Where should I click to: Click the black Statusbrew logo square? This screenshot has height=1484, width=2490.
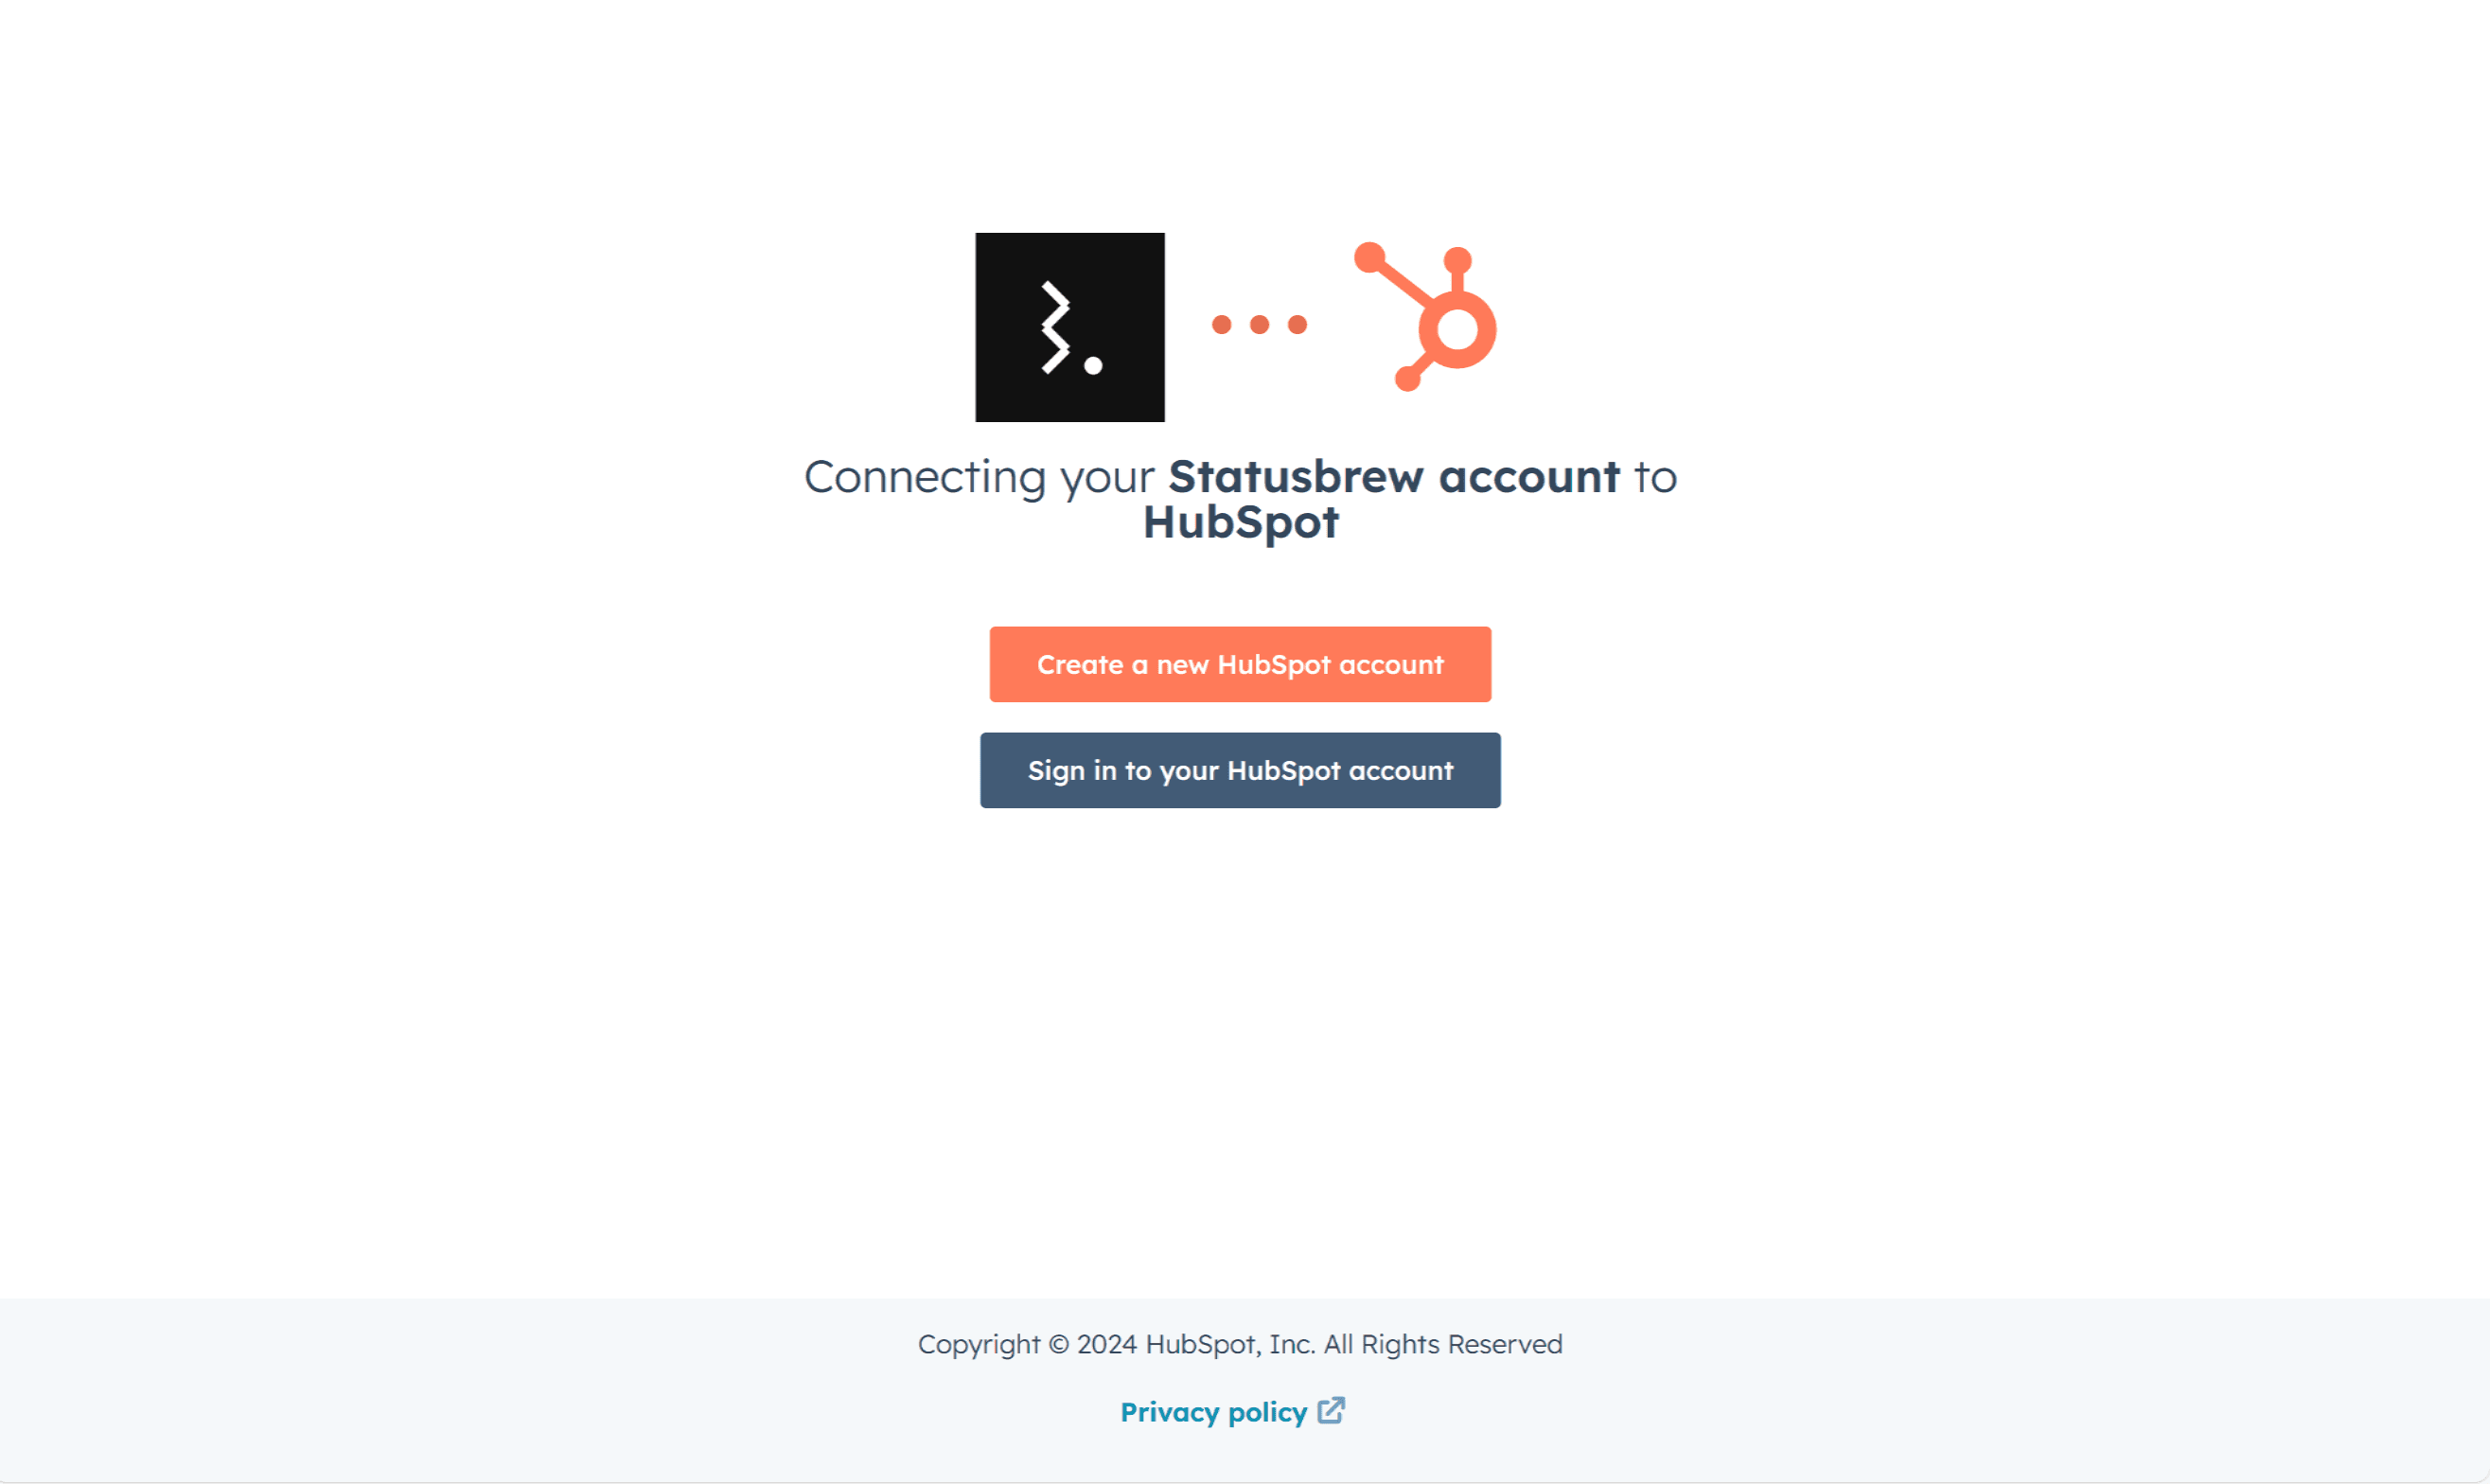click(1070, 327)
